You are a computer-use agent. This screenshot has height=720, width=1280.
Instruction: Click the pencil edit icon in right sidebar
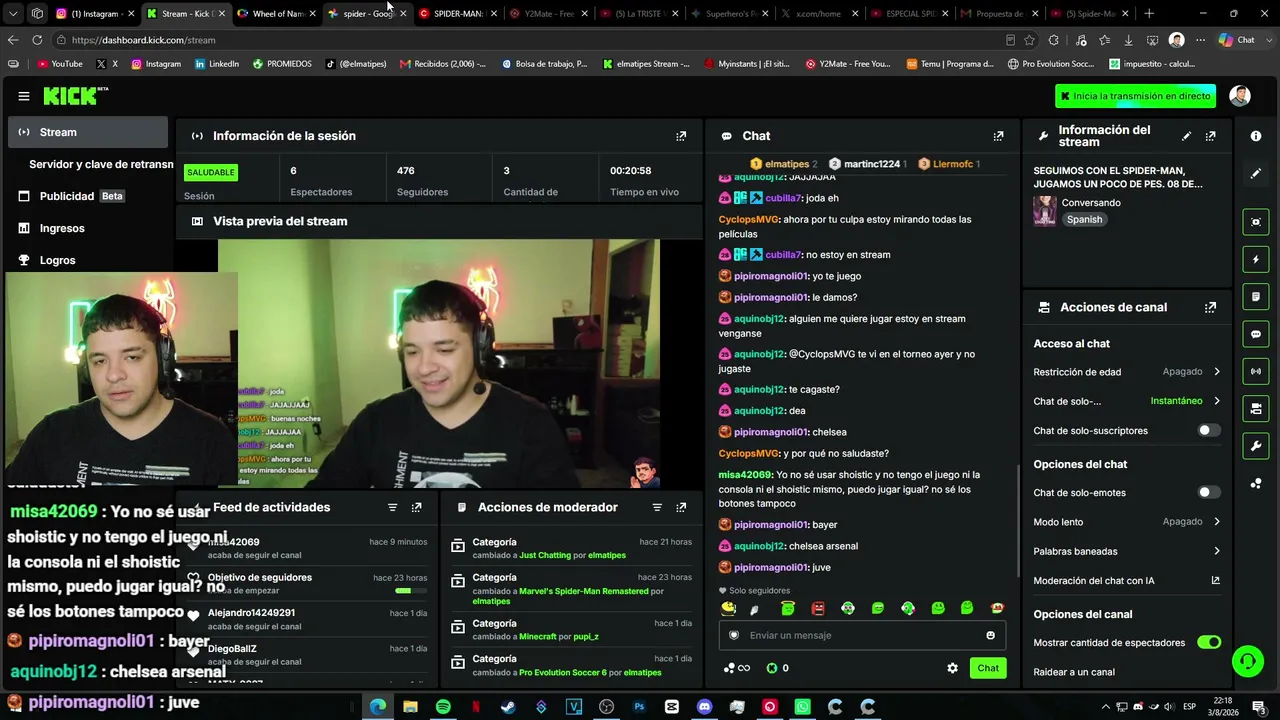[1256, 173]
